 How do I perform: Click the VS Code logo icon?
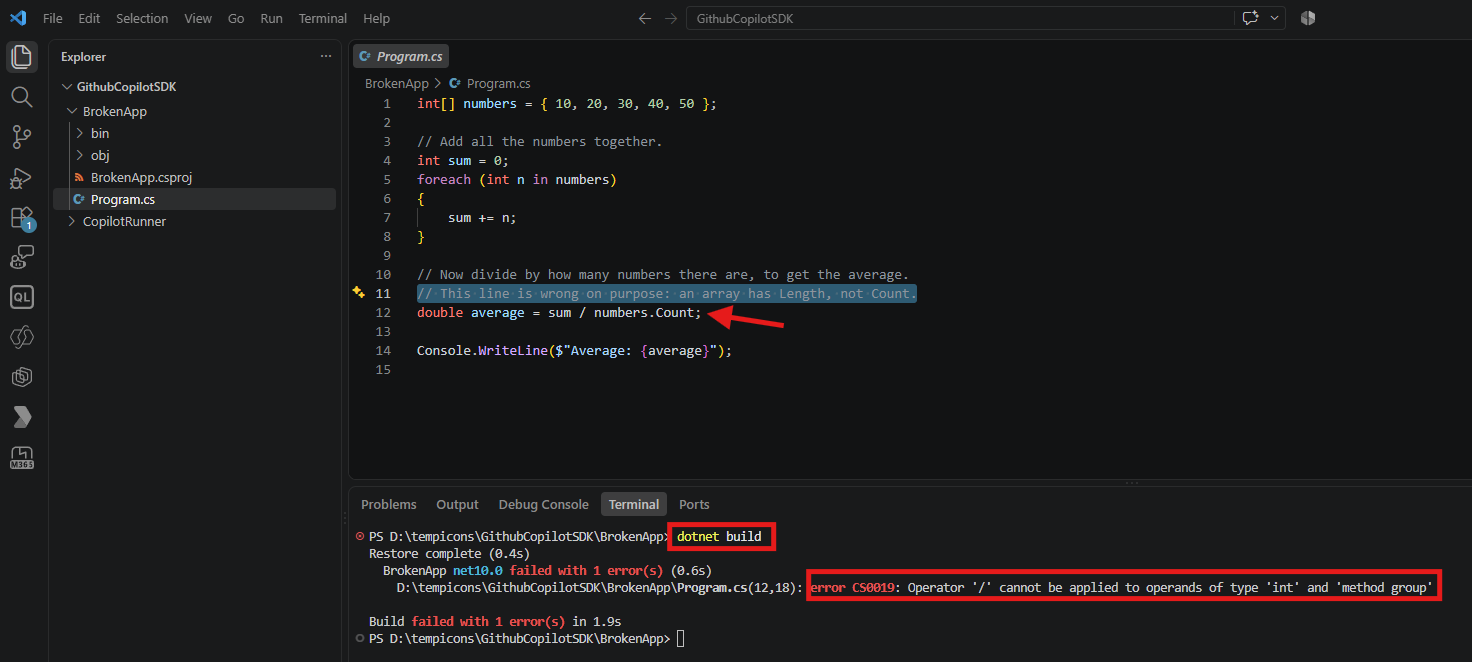pos(18,18)
